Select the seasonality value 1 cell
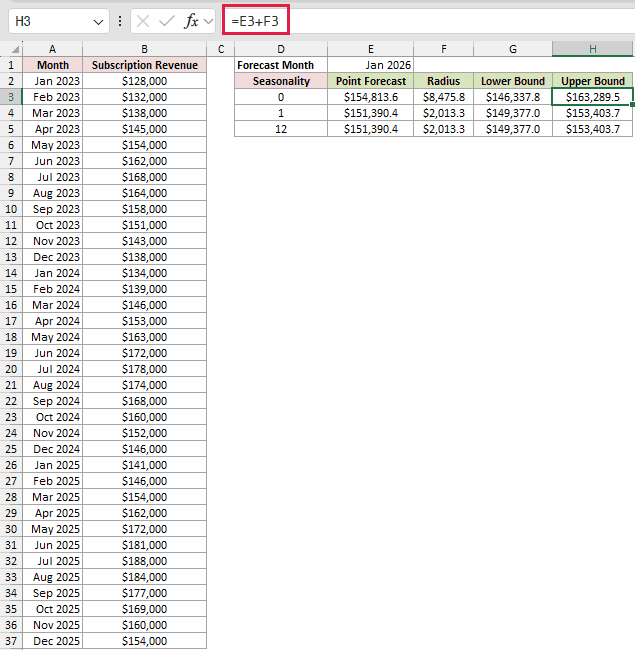 281,113
